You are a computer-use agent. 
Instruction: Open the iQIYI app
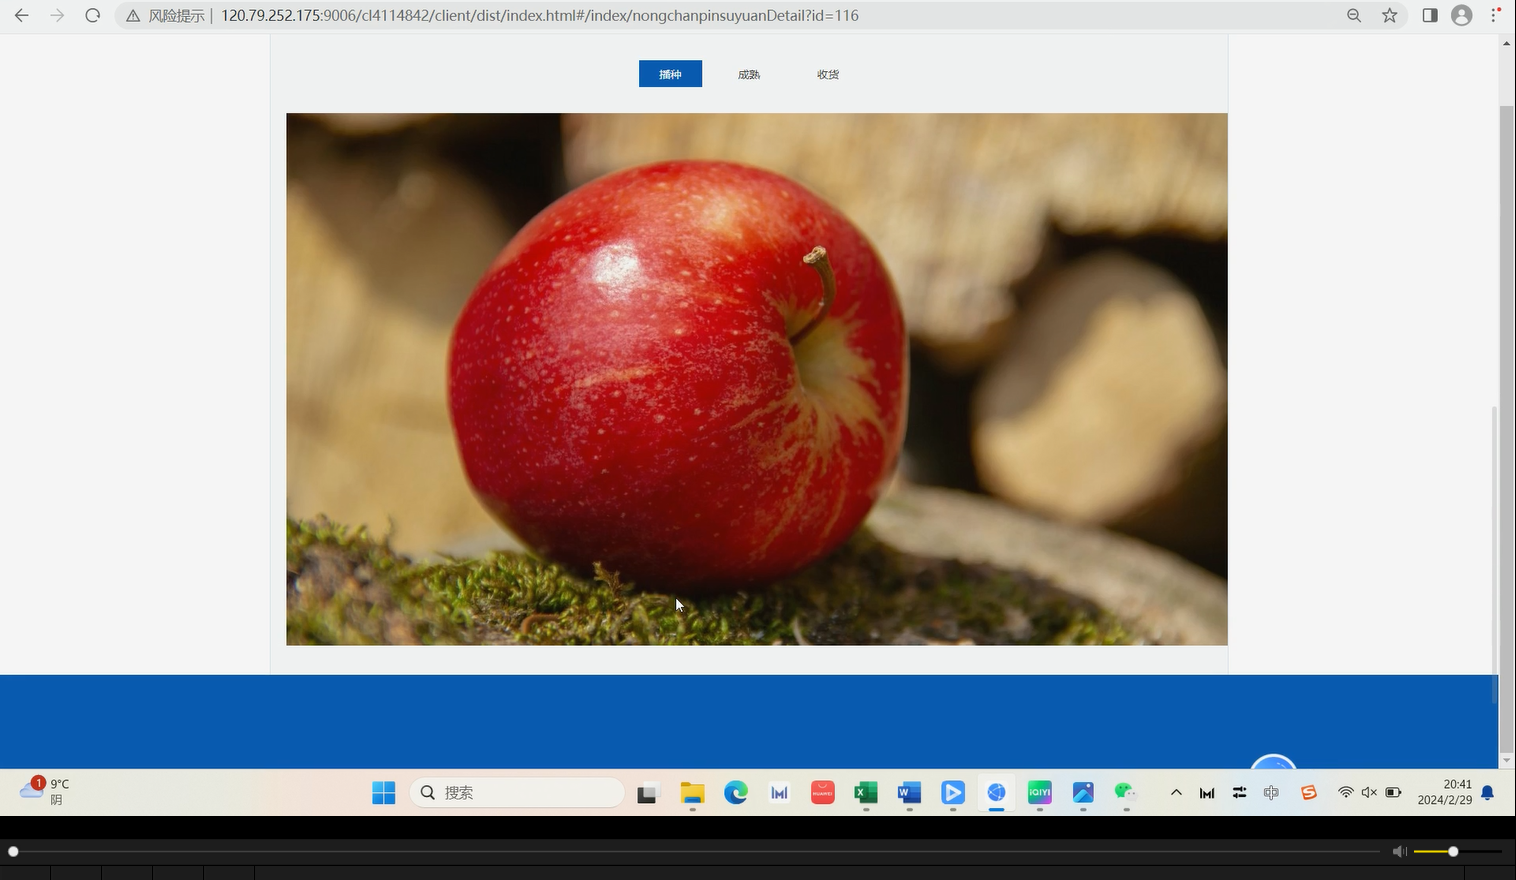[1040, 793]
